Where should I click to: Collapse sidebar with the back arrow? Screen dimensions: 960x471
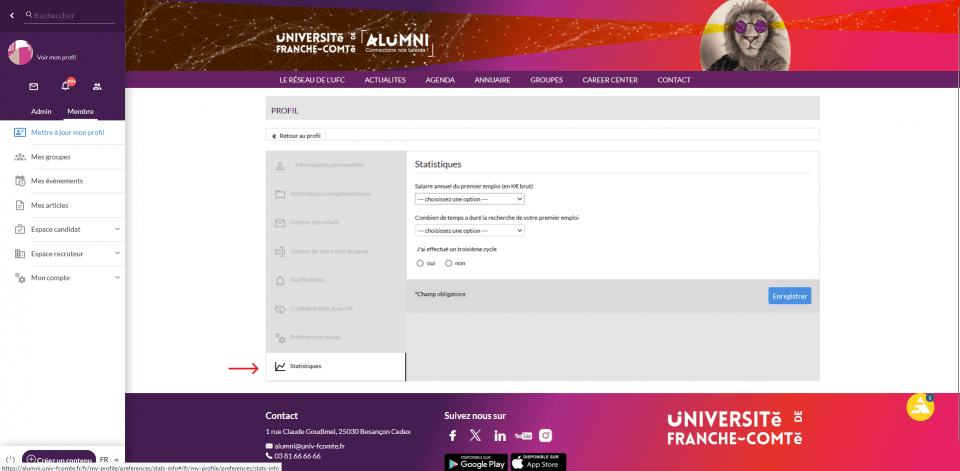[x=11, y=15]
